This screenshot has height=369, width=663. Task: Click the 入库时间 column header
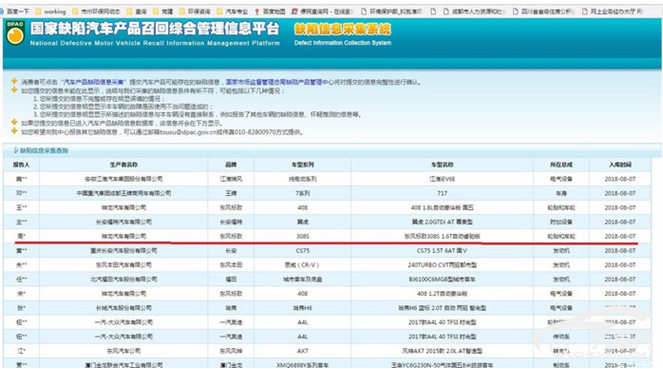620,164
